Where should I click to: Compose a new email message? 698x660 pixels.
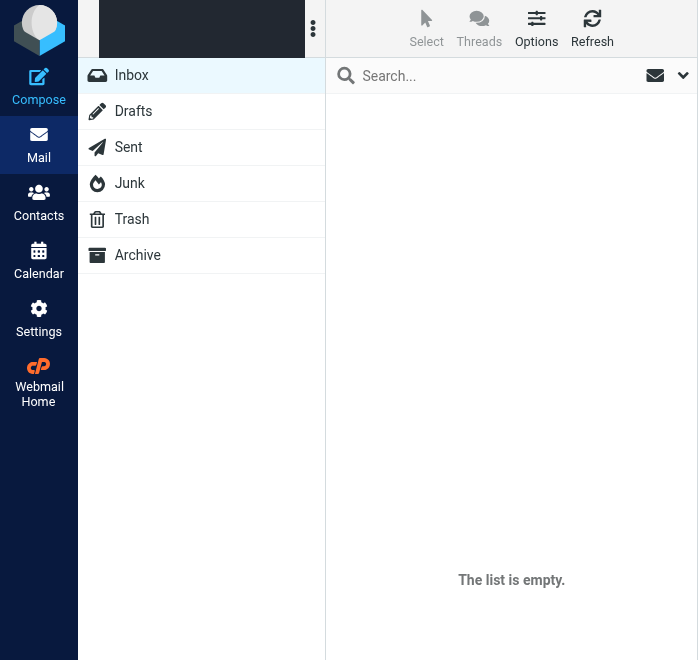39,87
